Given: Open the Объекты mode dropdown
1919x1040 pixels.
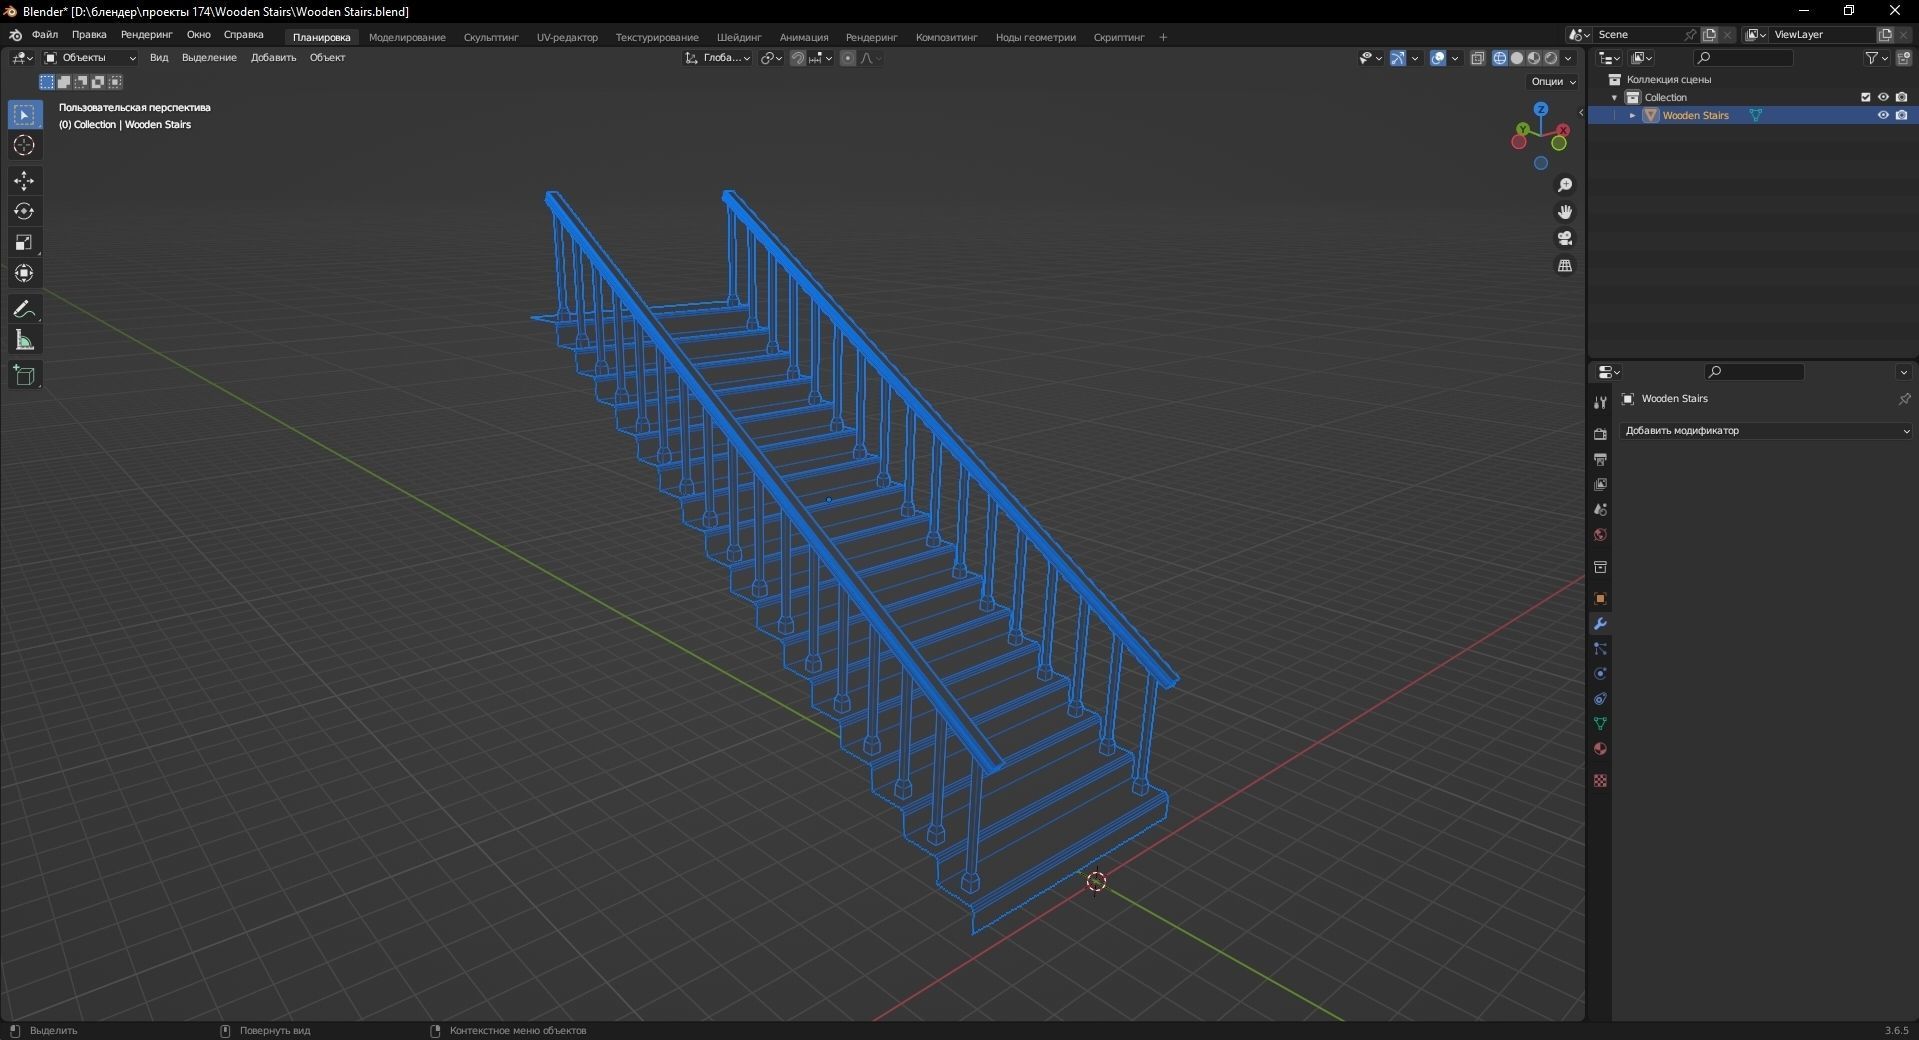Looking at the screenshot, I should tap(90, 58).
